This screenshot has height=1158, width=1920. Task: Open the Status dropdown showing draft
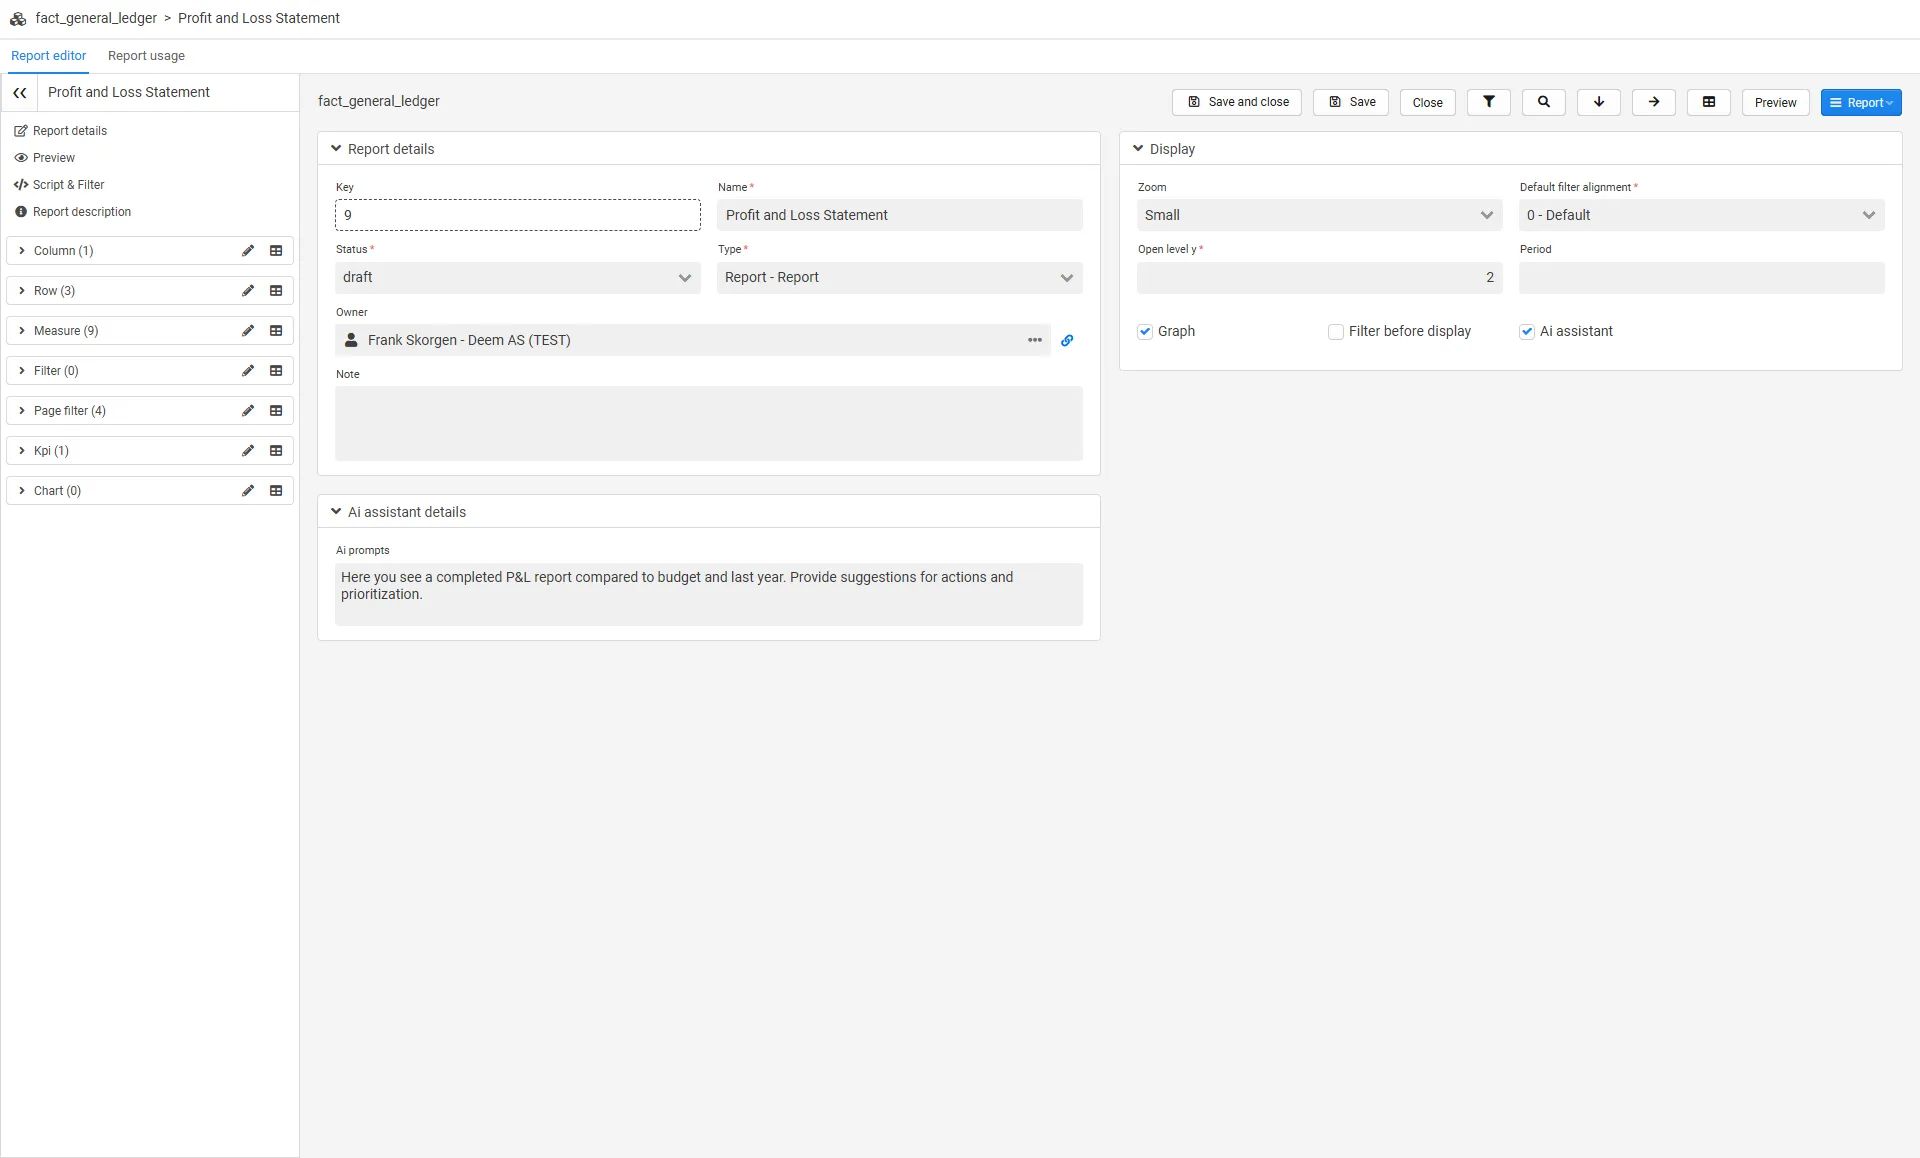pos(518,277)
